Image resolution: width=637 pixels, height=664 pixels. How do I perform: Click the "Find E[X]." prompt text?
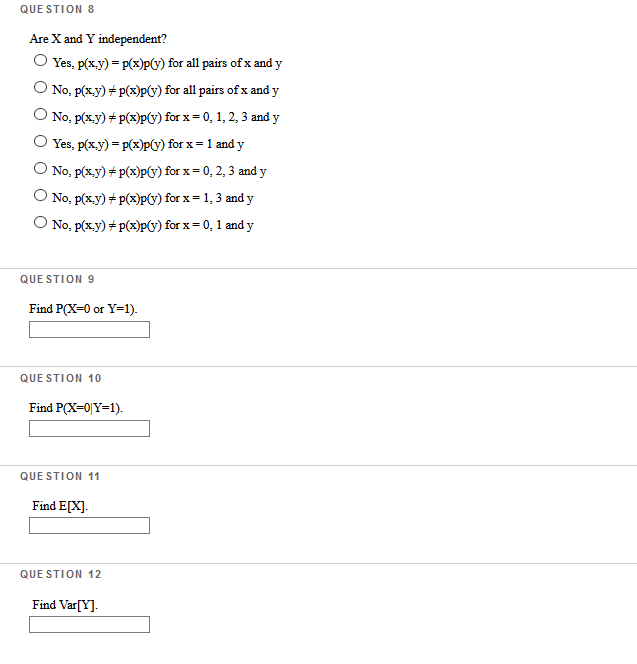60,506
